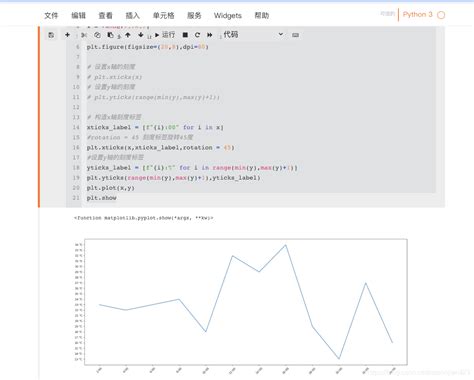
Task: Place cursor on the plt.plot(x,y) code line
Action: 111,188
